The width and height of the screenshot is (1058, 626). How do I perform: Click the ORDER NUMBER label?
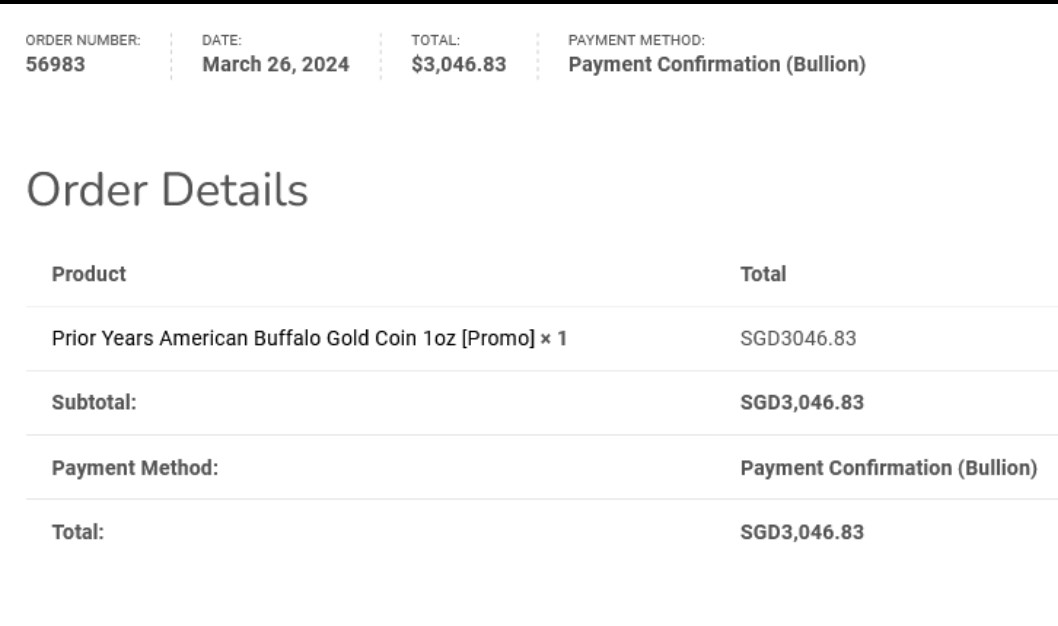(83, 41)
